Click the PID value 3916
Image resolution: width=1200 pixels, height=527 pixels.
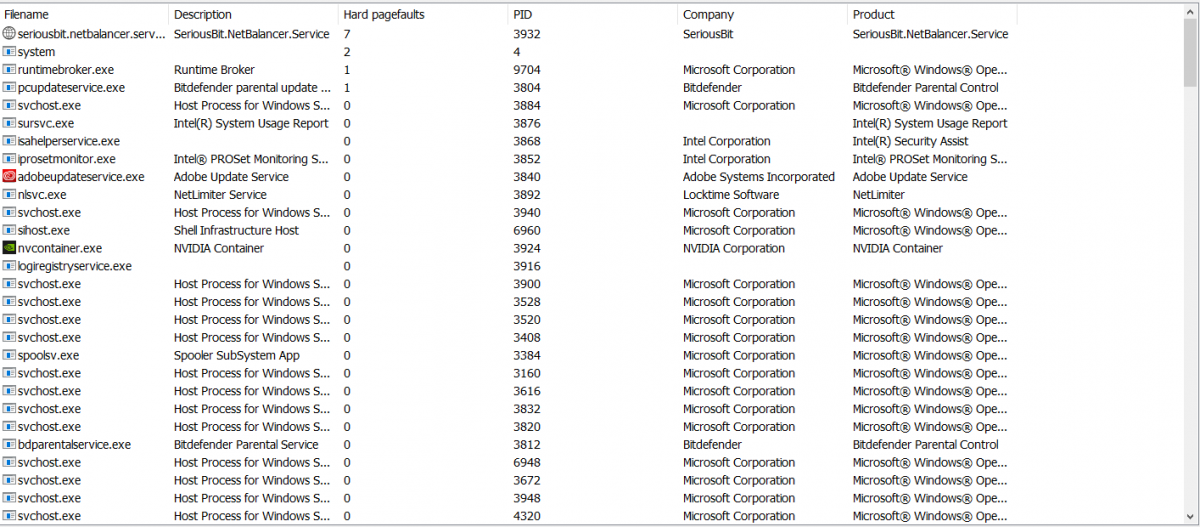[x=526, y=266]
